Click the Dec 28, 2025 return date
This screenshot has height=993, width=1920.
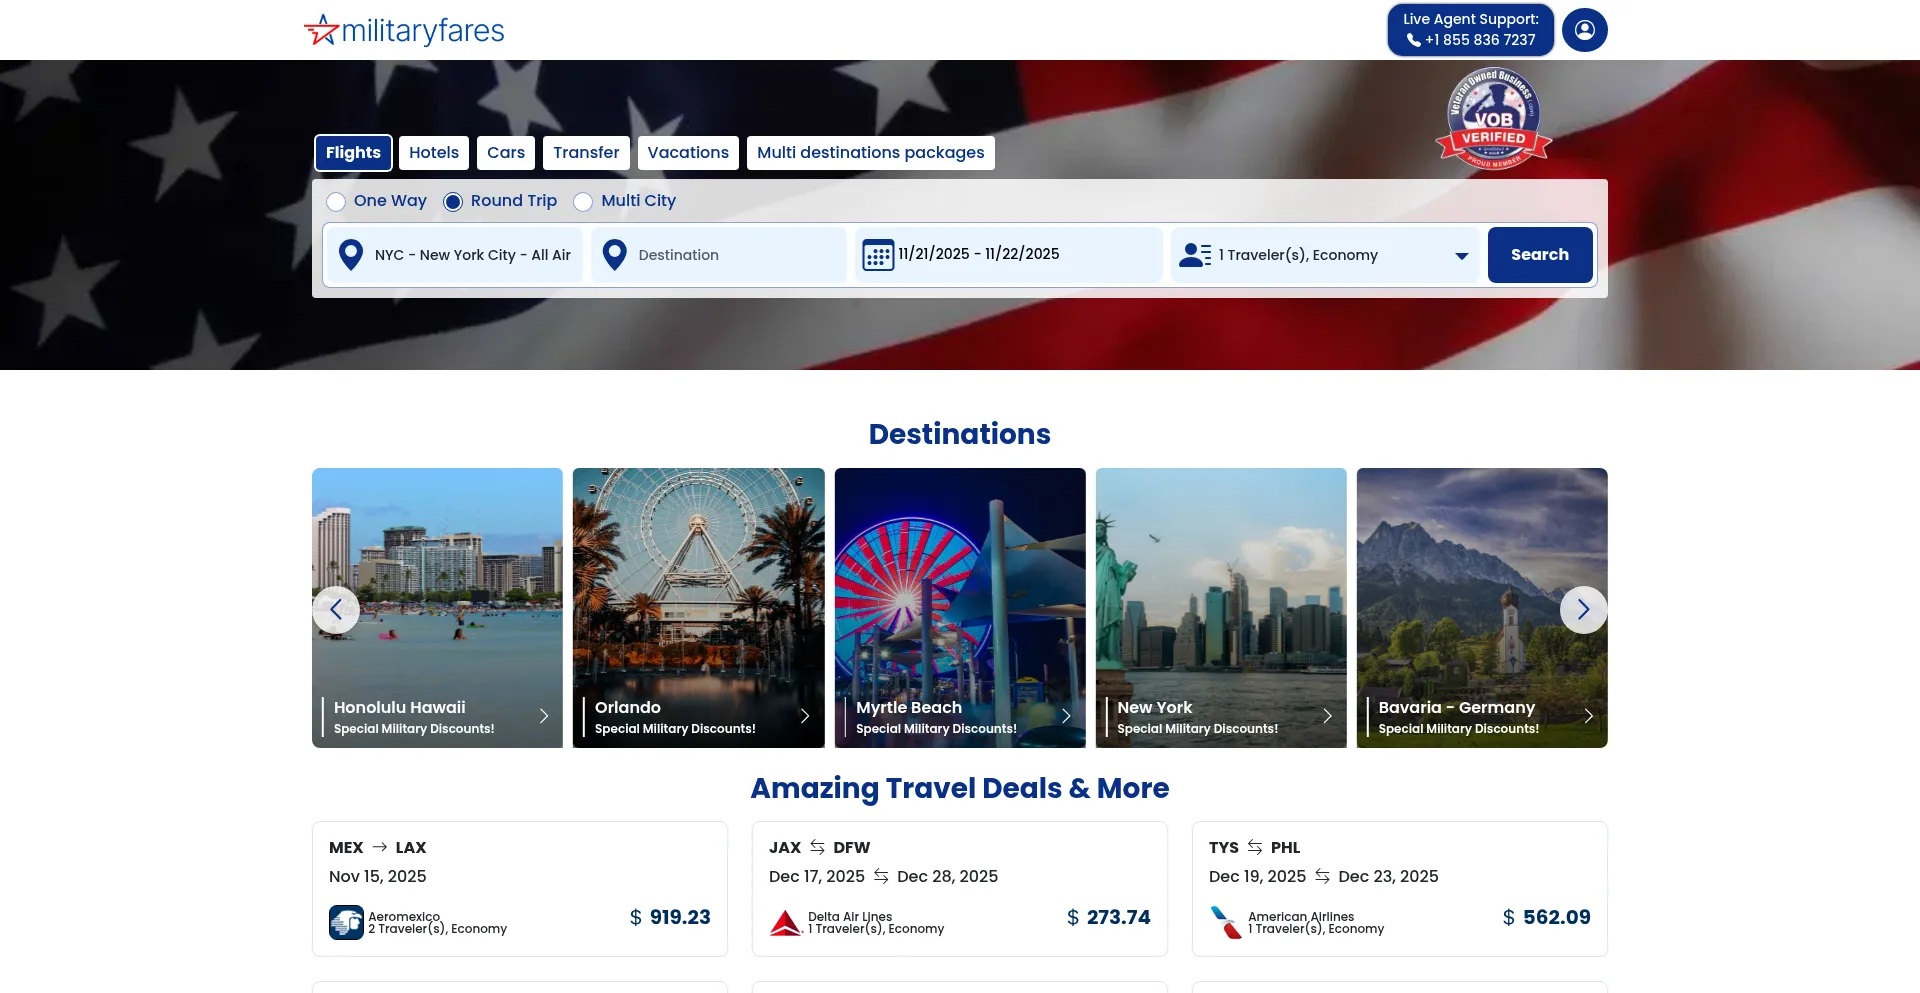click(948, 876)
